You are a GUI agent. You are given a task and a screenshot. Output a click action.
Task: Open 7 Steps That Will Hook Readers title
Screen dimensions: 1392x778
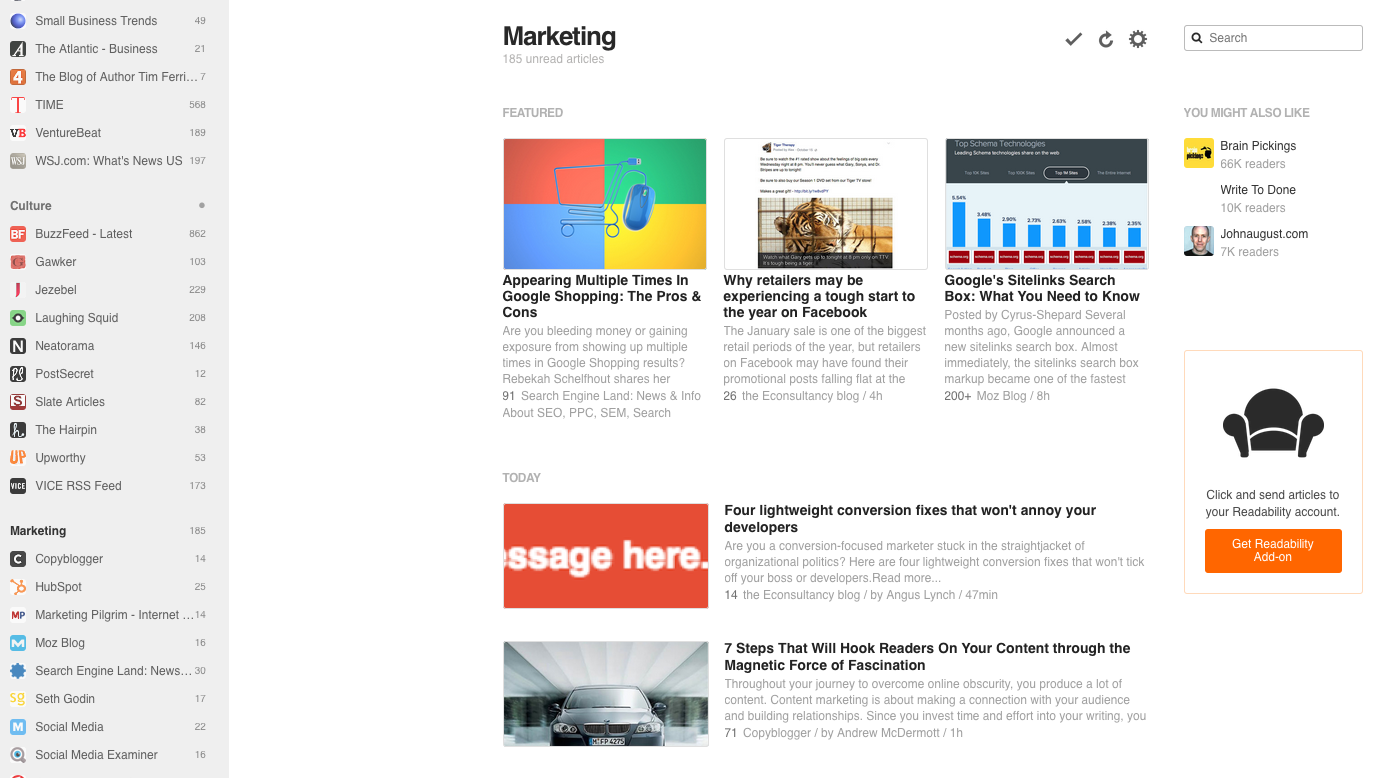click(927, 657)
